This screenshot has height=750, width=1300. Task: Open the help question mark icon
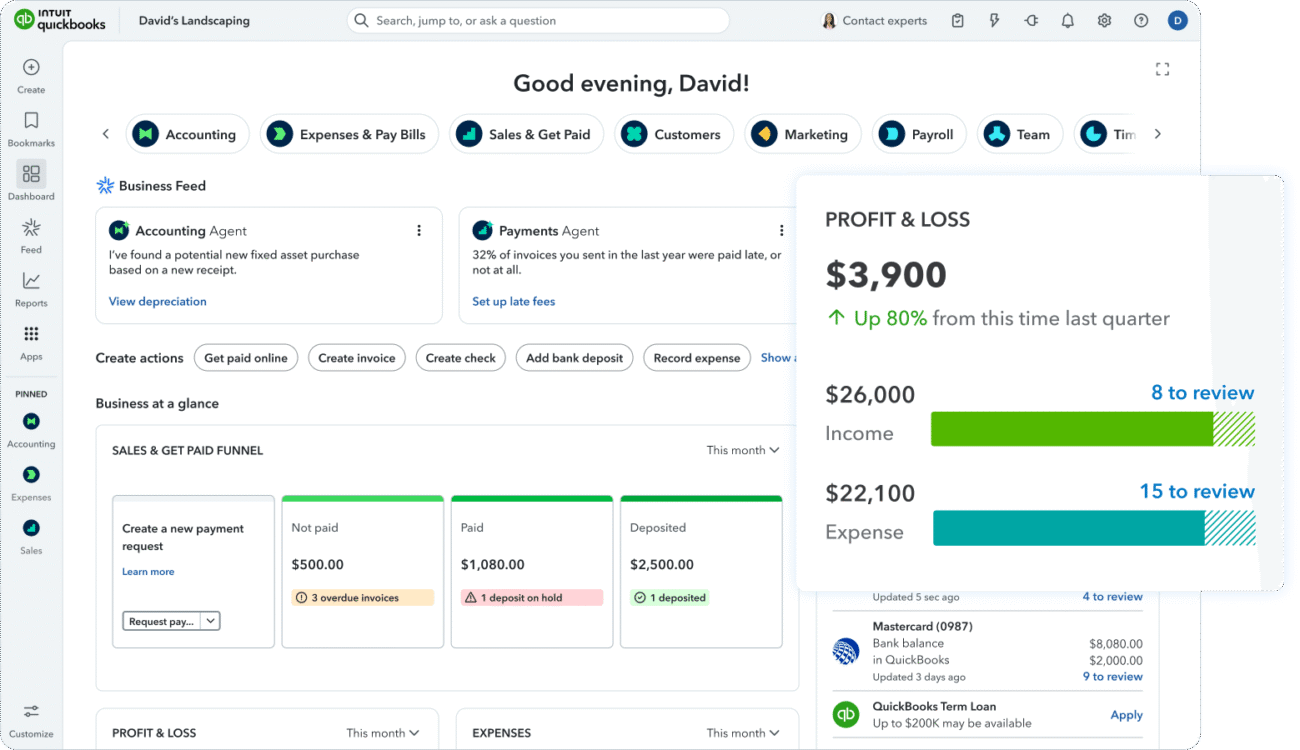tap(1141, 20)
